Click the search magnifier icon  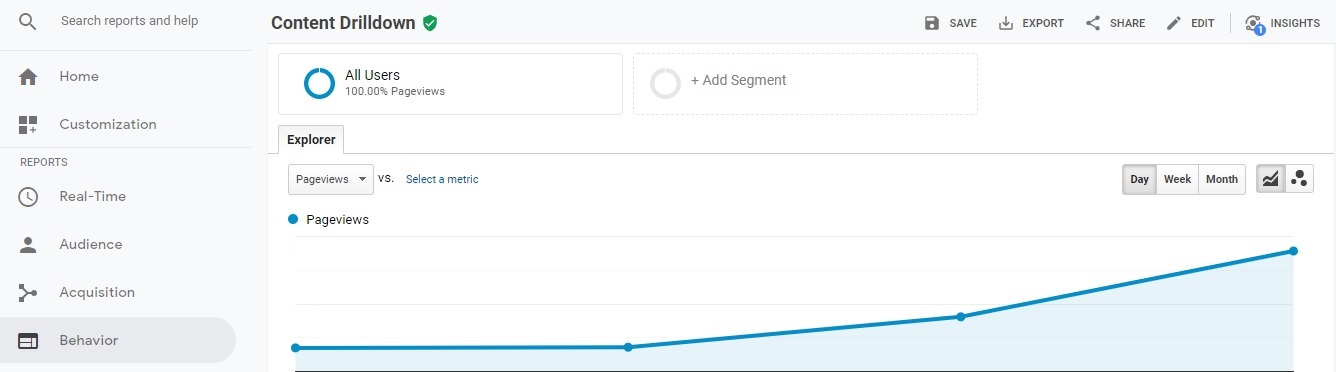coord(28,21)
